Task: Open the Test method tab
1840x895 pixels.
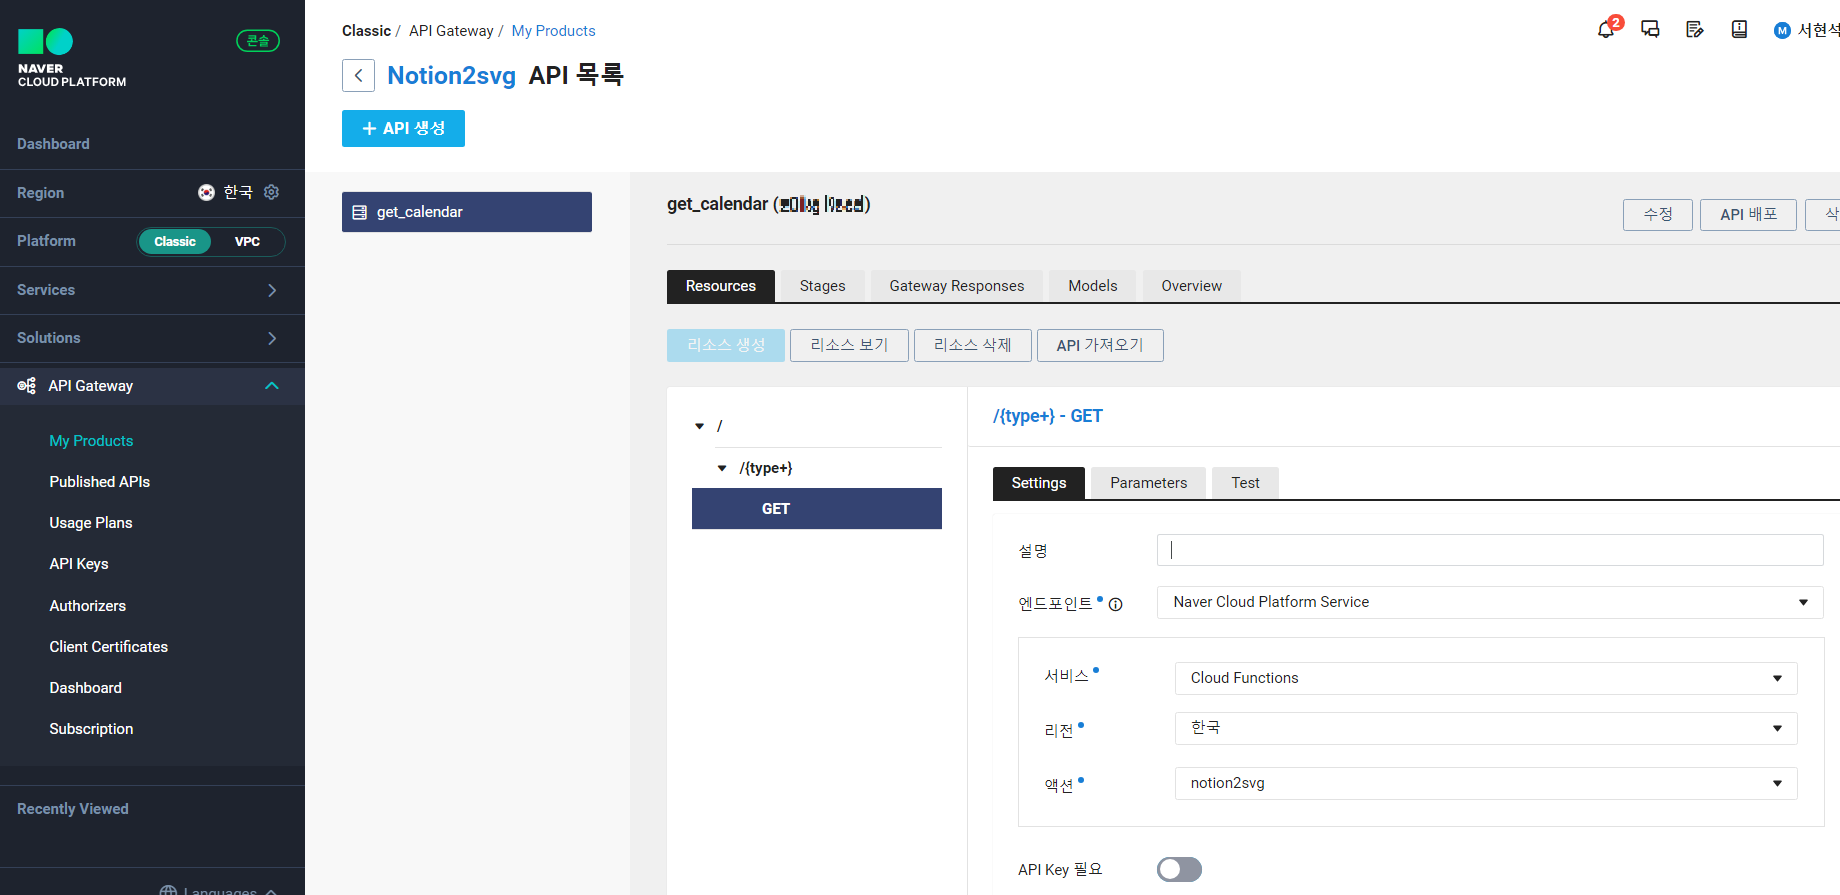Action: 1245,483
